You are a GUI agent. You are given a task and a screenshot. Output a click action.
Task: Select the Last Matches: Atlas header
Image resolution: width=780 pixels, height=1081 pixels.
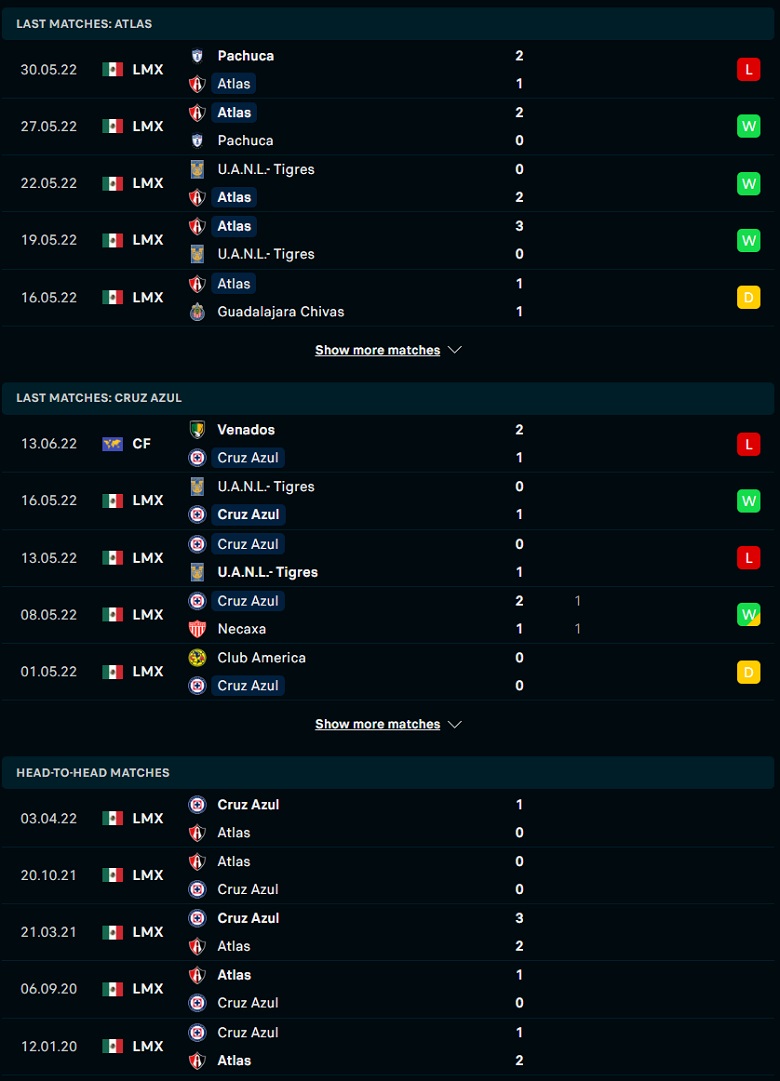(x=388, y=23)
